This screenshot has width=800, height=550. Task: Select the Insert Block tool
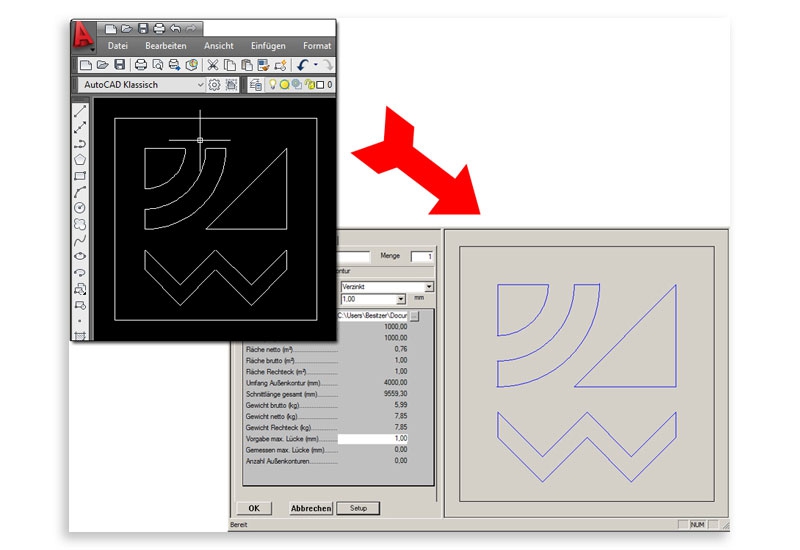[80, 289]
